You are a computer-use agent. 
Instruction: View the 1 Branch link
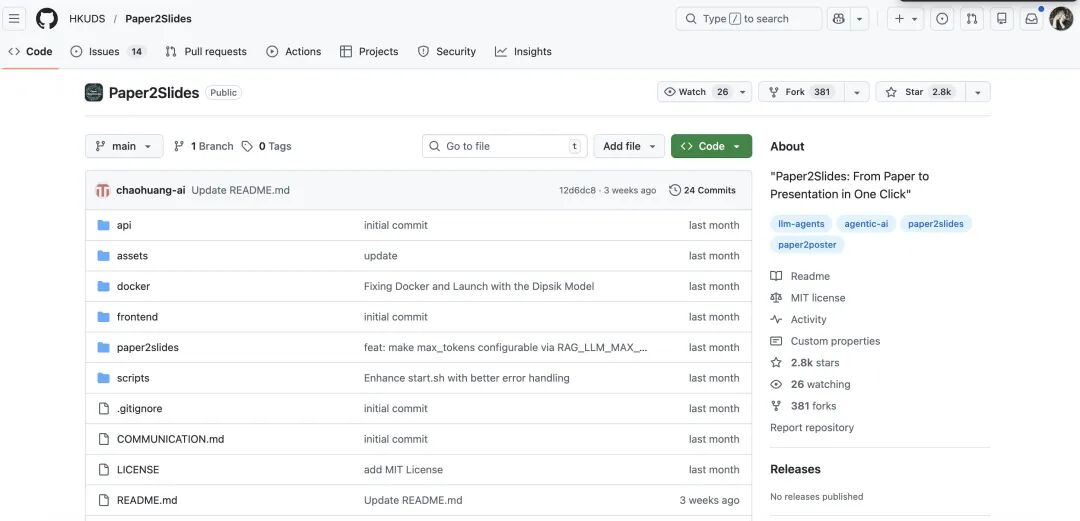(204, 146)
